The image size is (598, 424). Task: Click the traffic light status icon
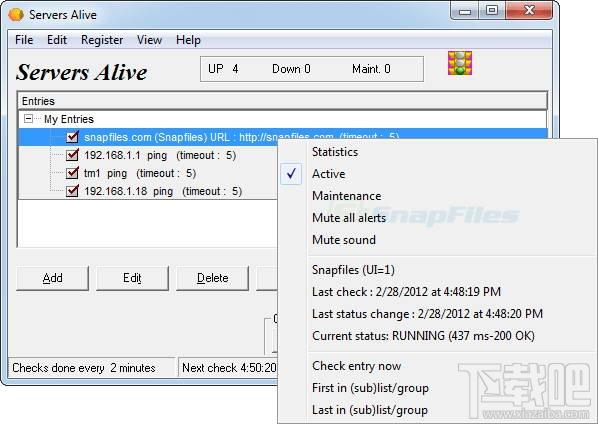(x=460, y=63)
